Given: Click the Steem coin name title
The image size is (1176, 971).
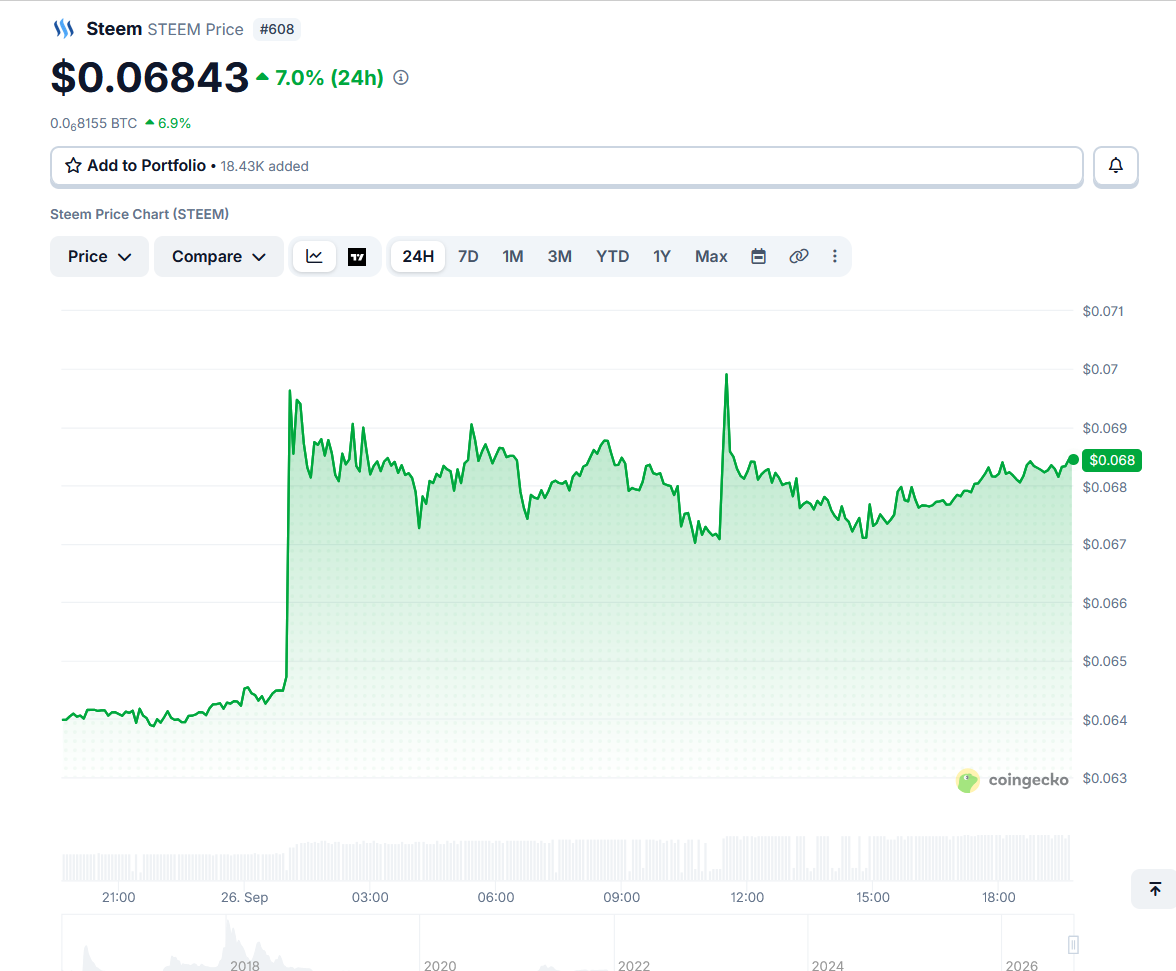Looking at the screenshot, I should tap(114, 29).
